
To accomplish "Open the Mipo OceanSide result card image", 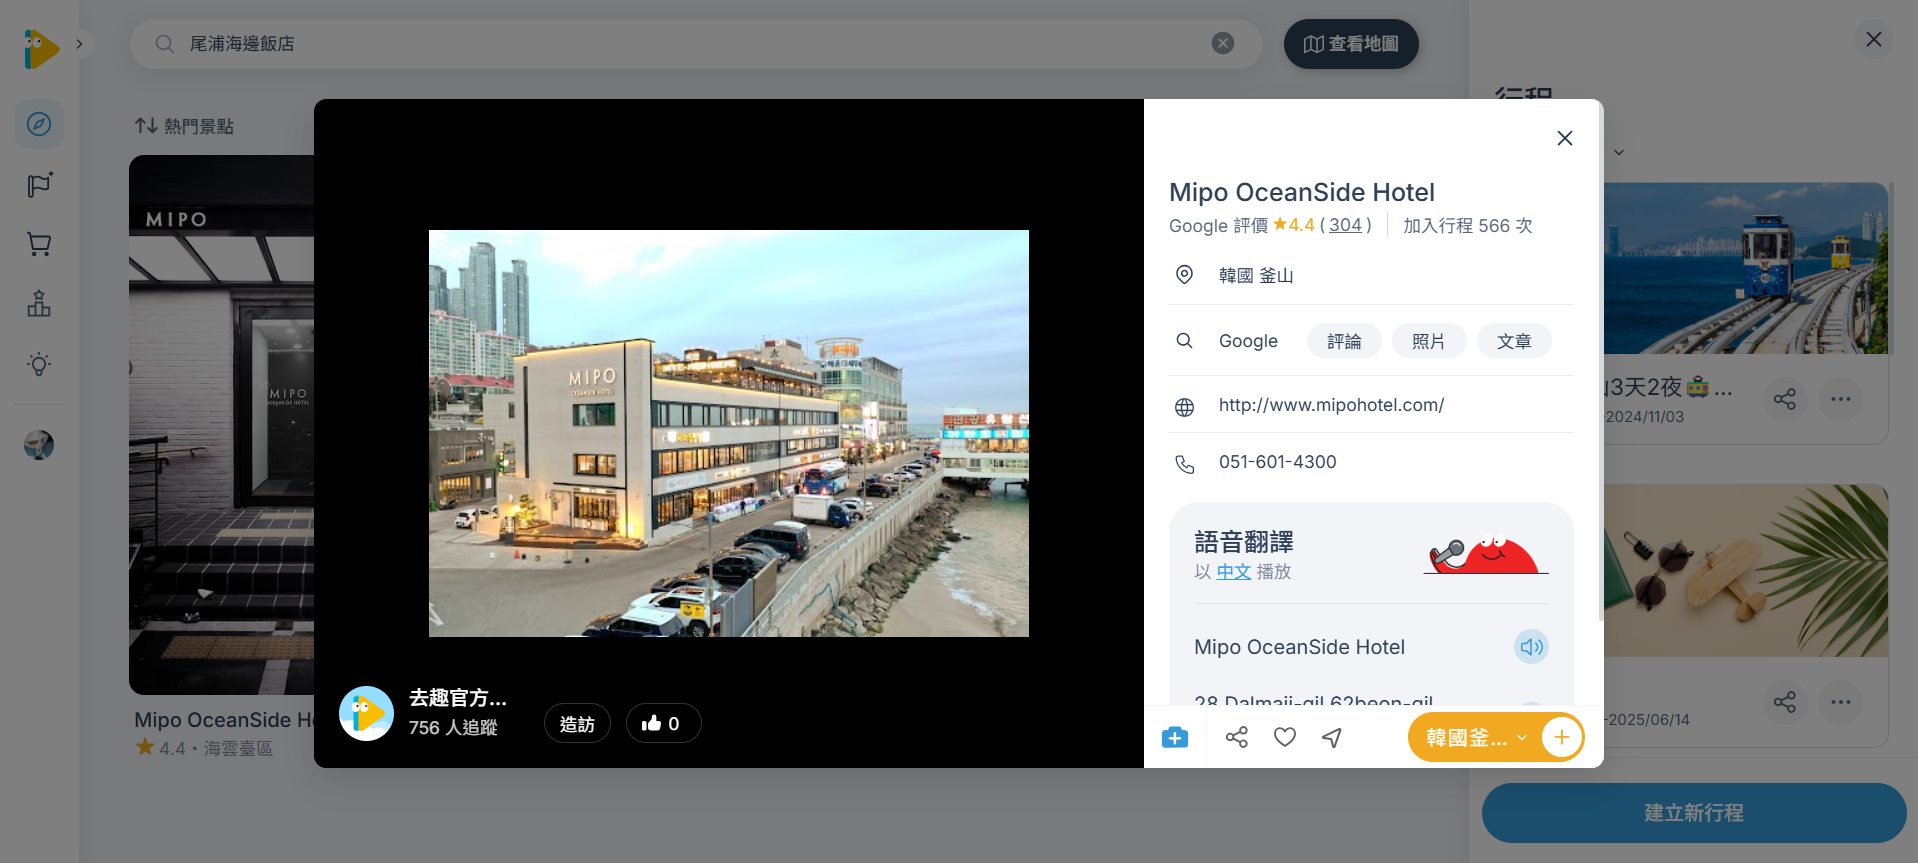I will click(221, 425).
